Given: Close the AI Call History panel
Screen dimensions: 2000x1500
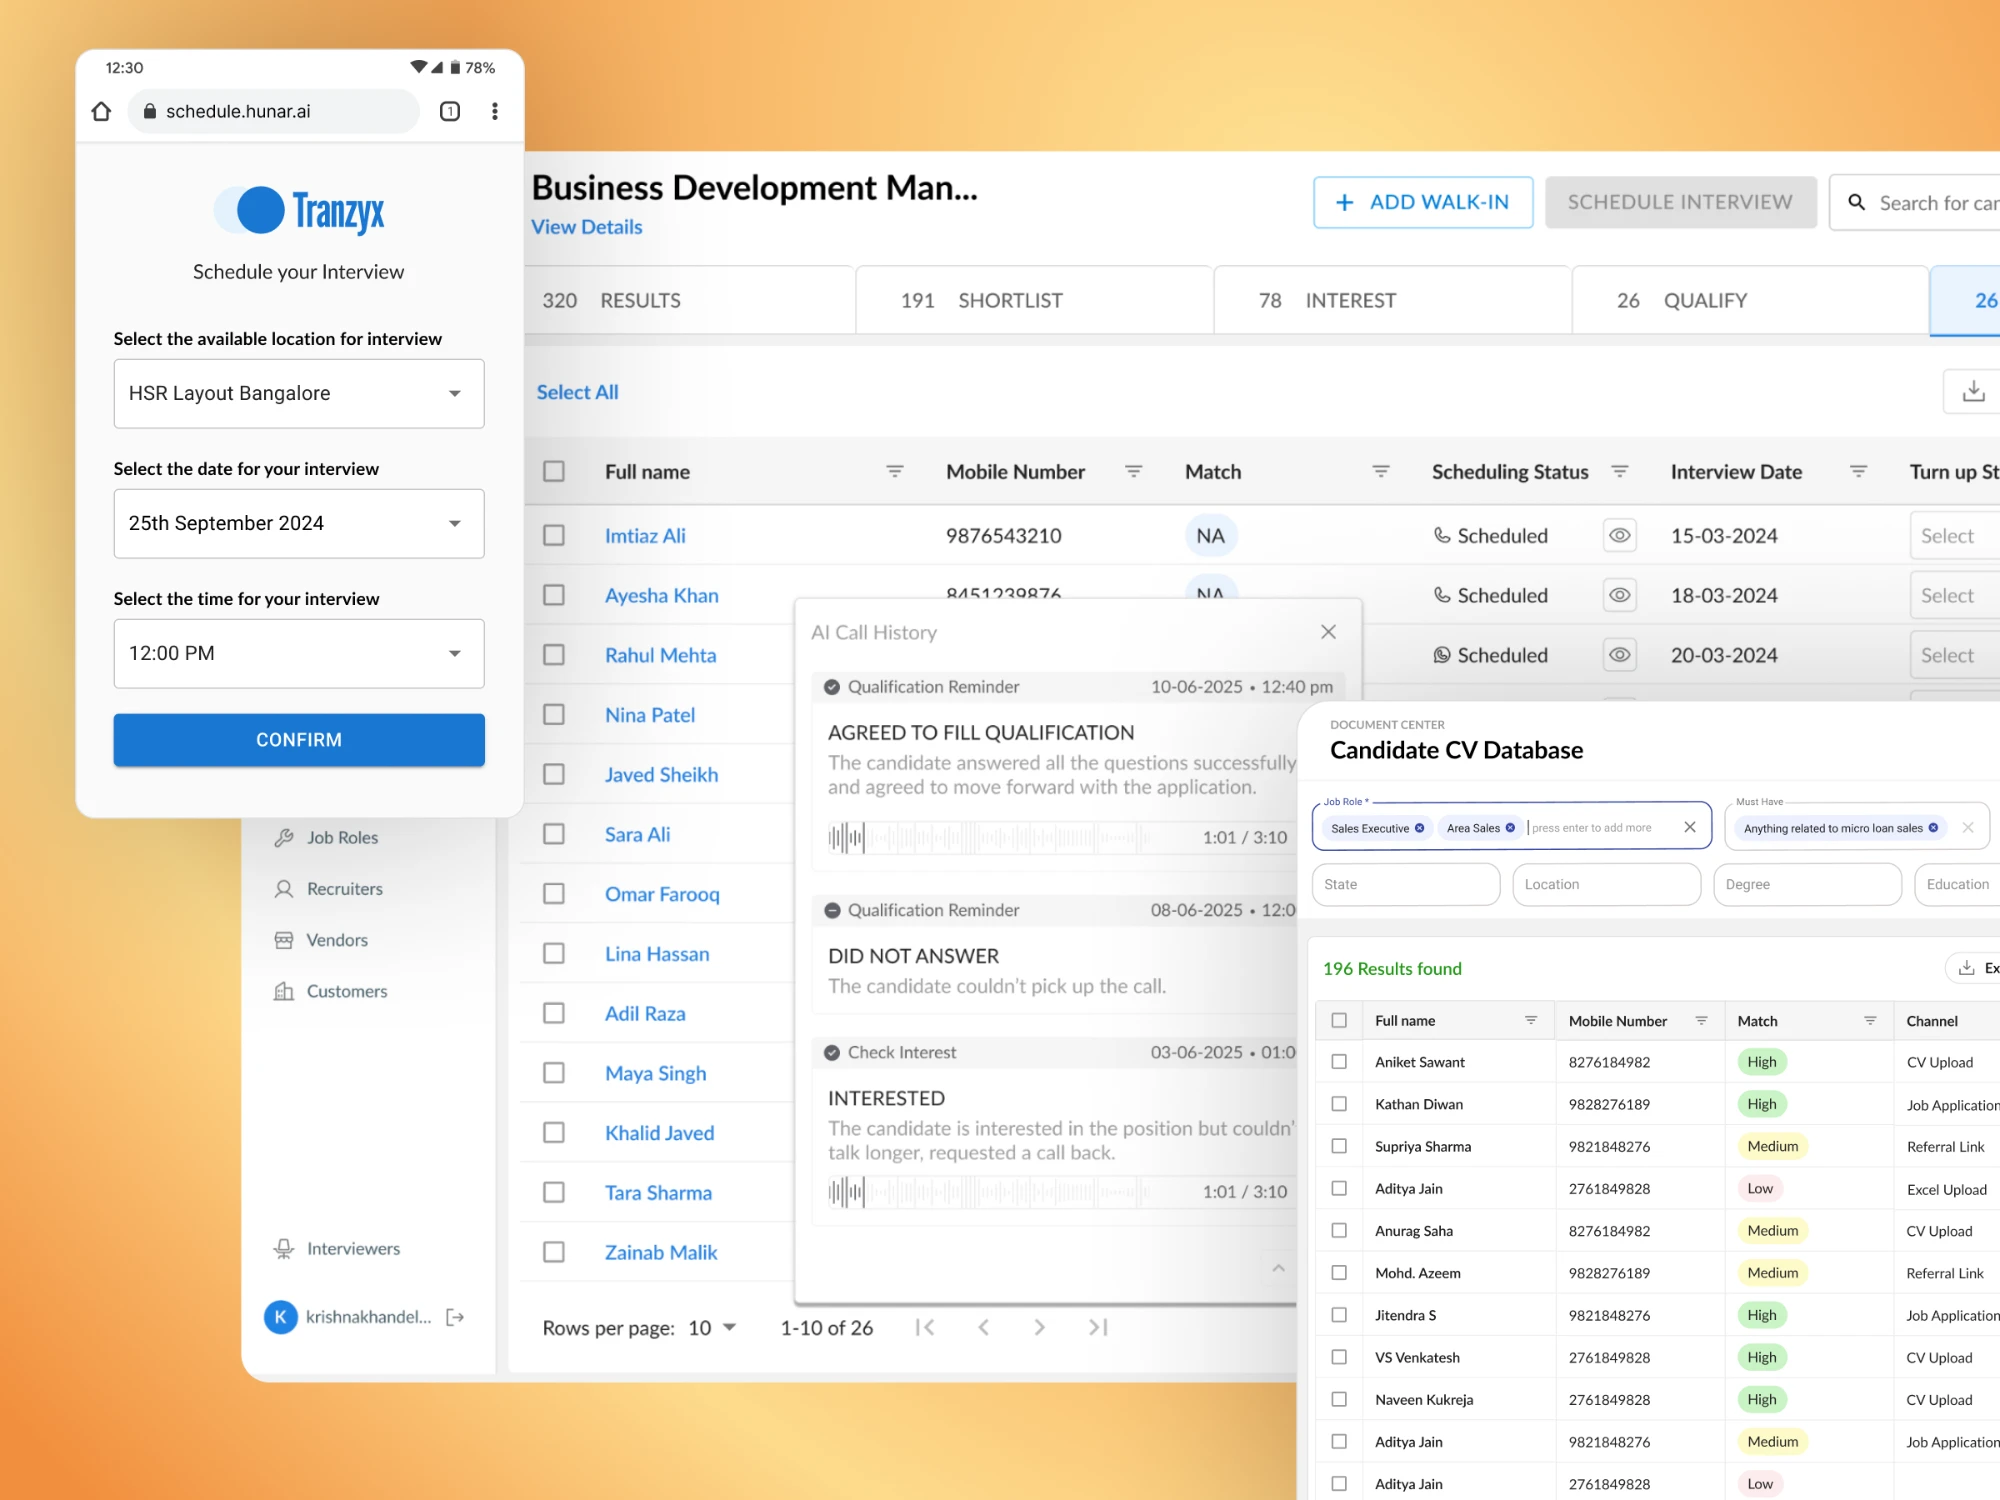Looking at the screenshot, I should click(1328, 632).
